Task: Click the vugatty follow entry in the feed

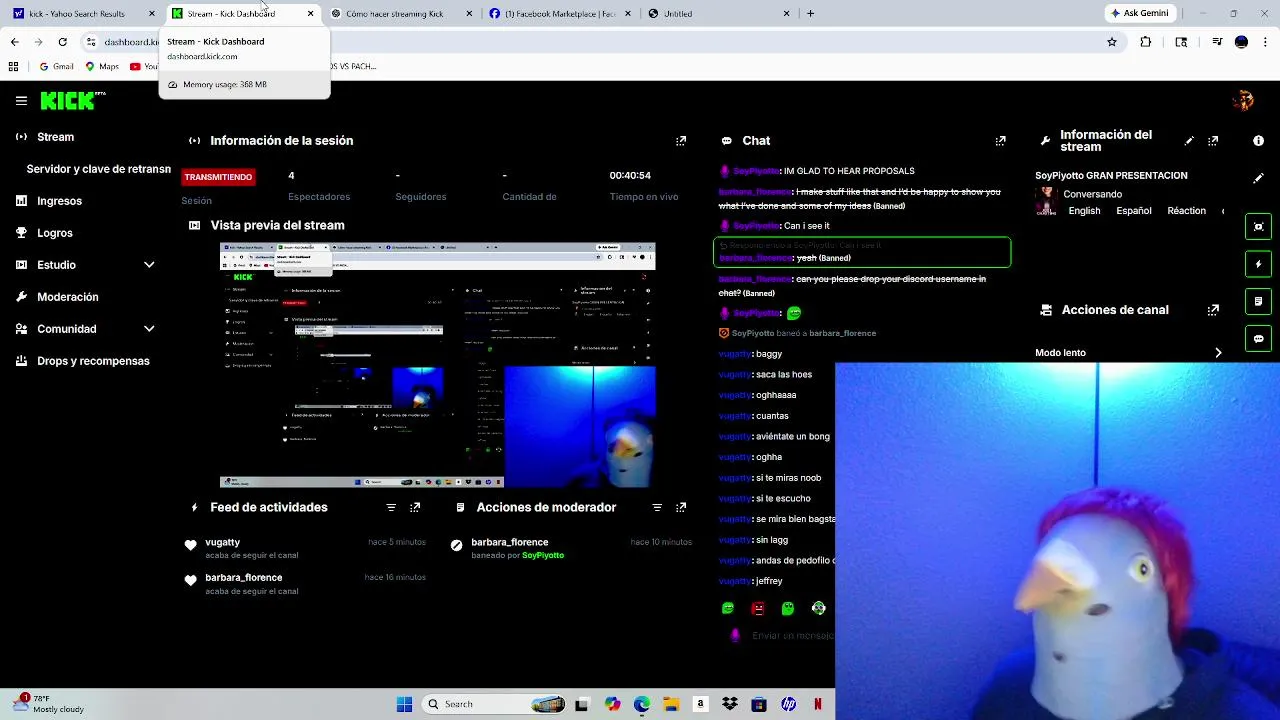Action: coord(305,549)
